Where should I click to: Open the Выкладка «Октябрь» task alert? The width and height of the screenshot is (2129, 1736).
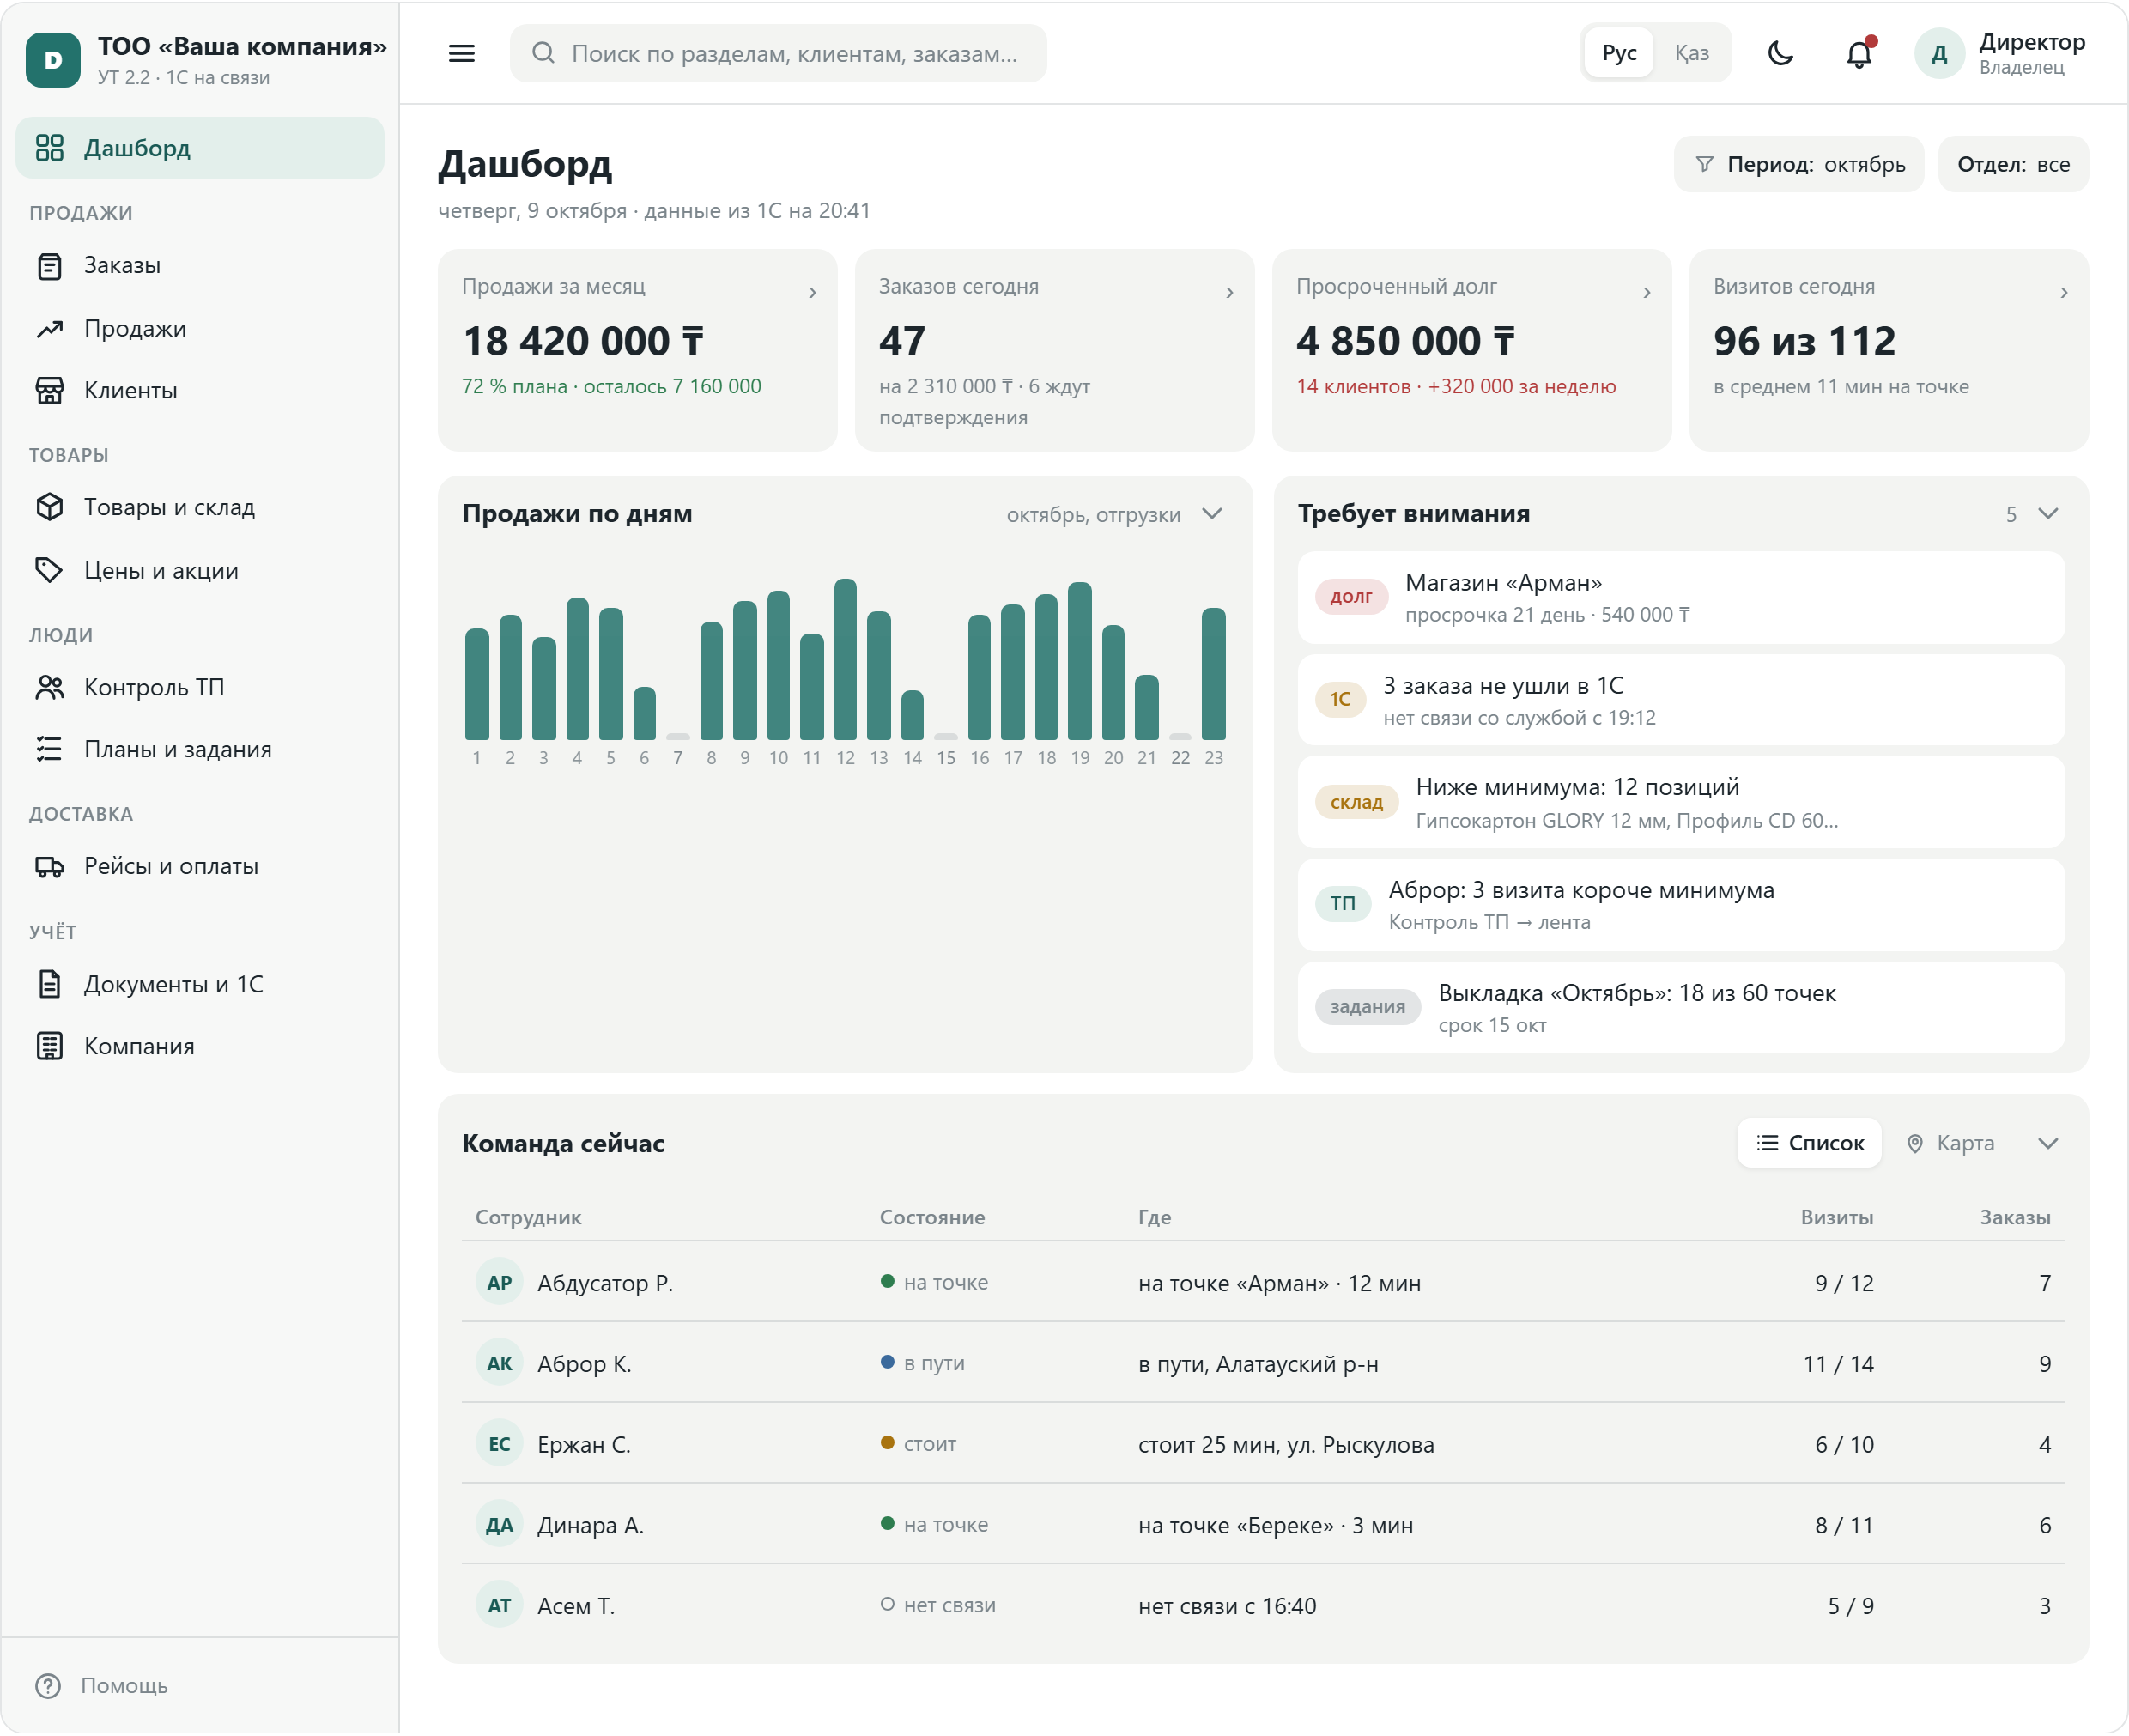tap(1681, 1007)
